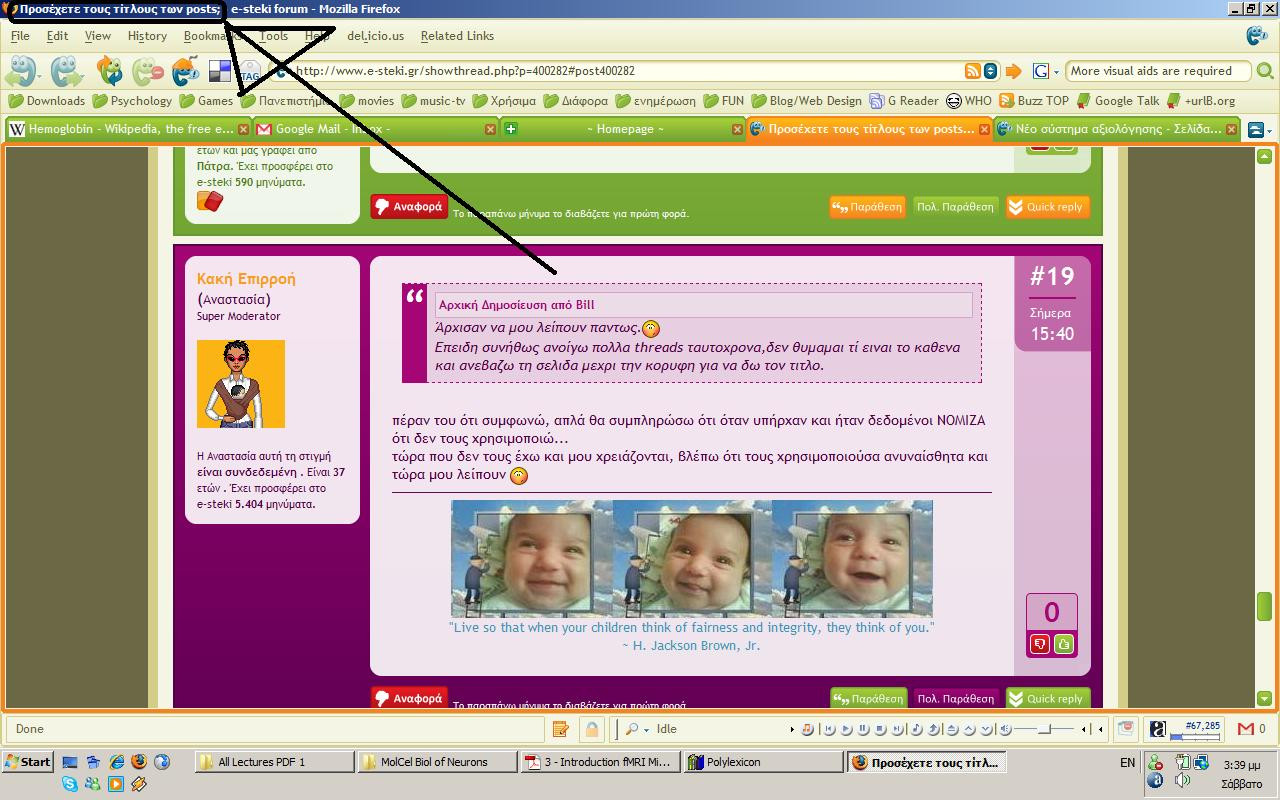Close the Google Mail tab
The image size is (1280, 800).
[490, 129]
